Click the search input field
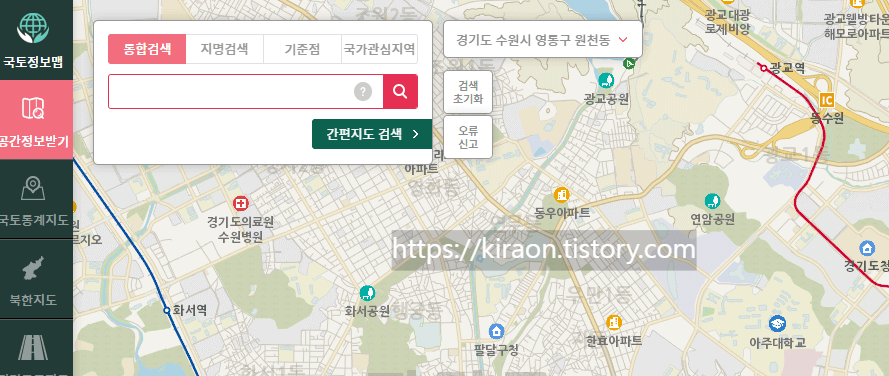This screenshot has width=889, height=376. (245, 91)
